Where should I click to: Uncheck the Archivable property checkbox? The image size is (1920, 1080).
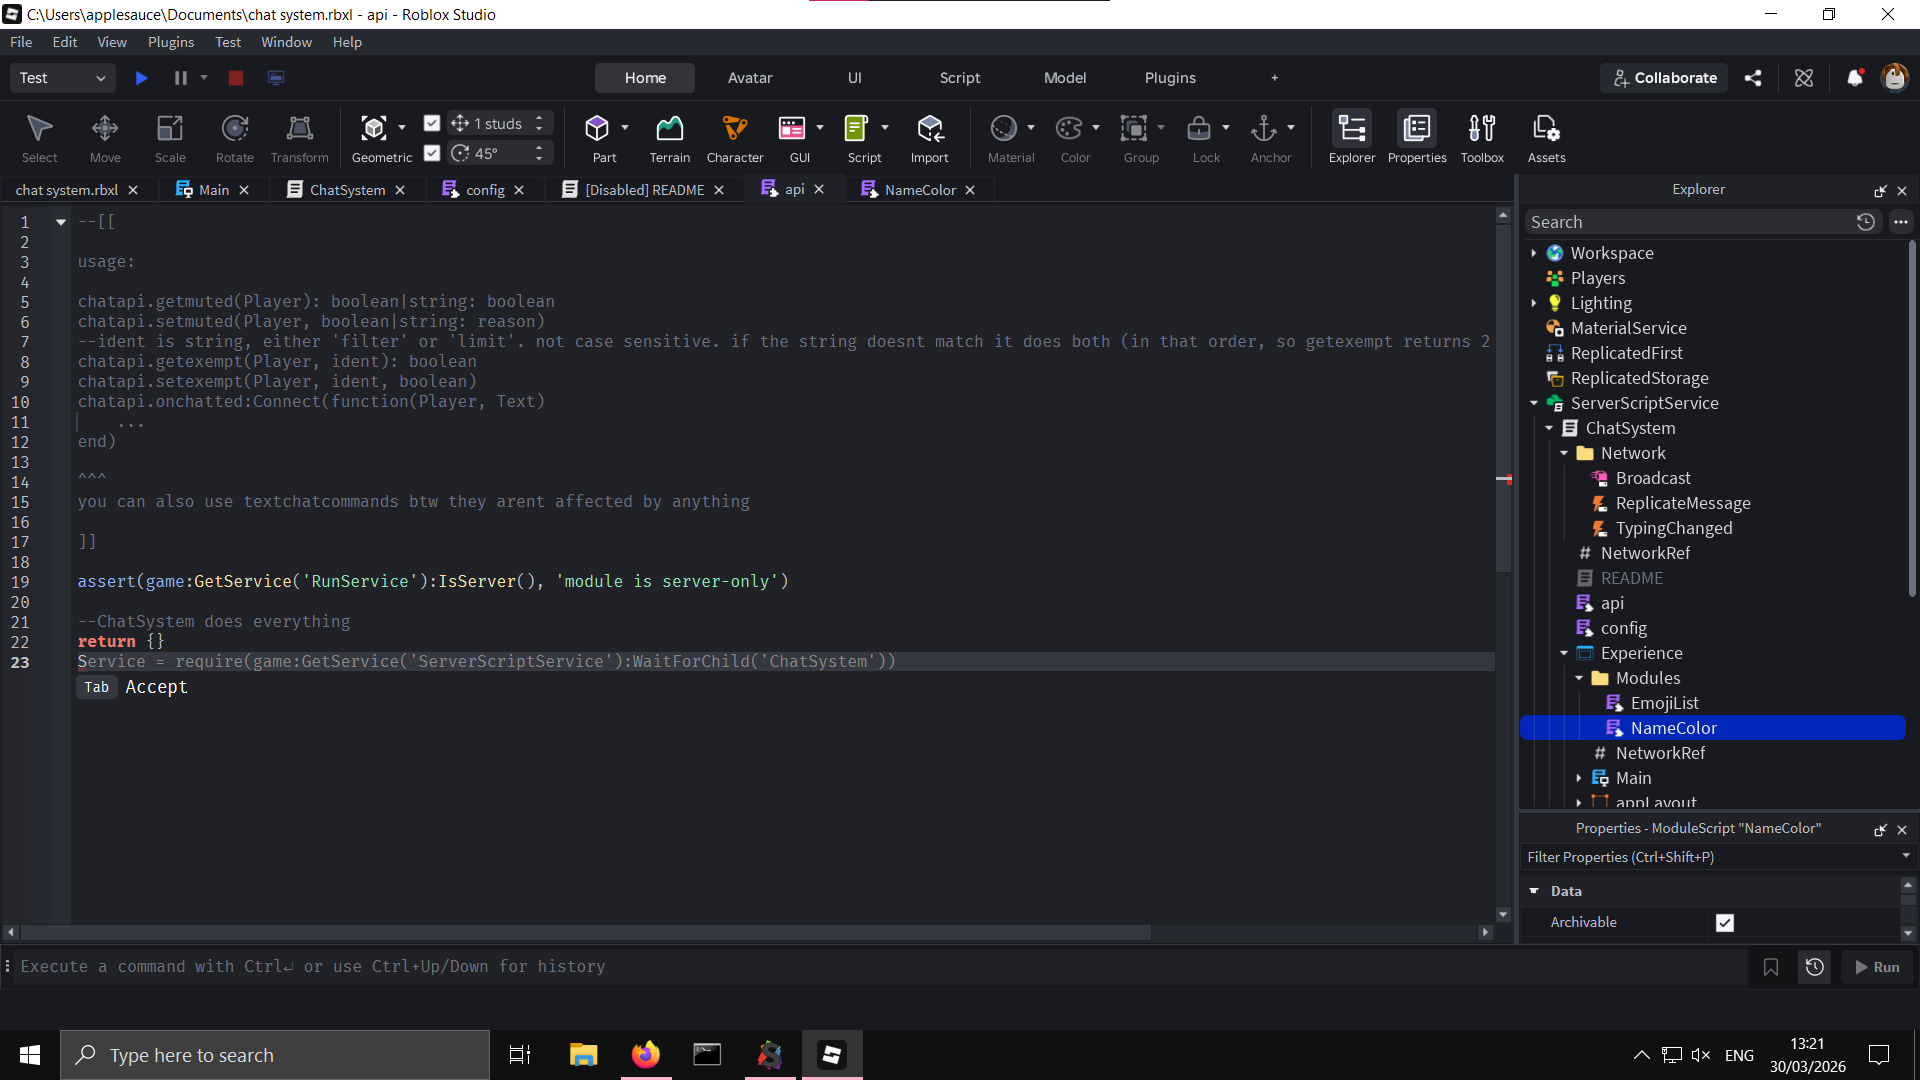click(1724, 922)
